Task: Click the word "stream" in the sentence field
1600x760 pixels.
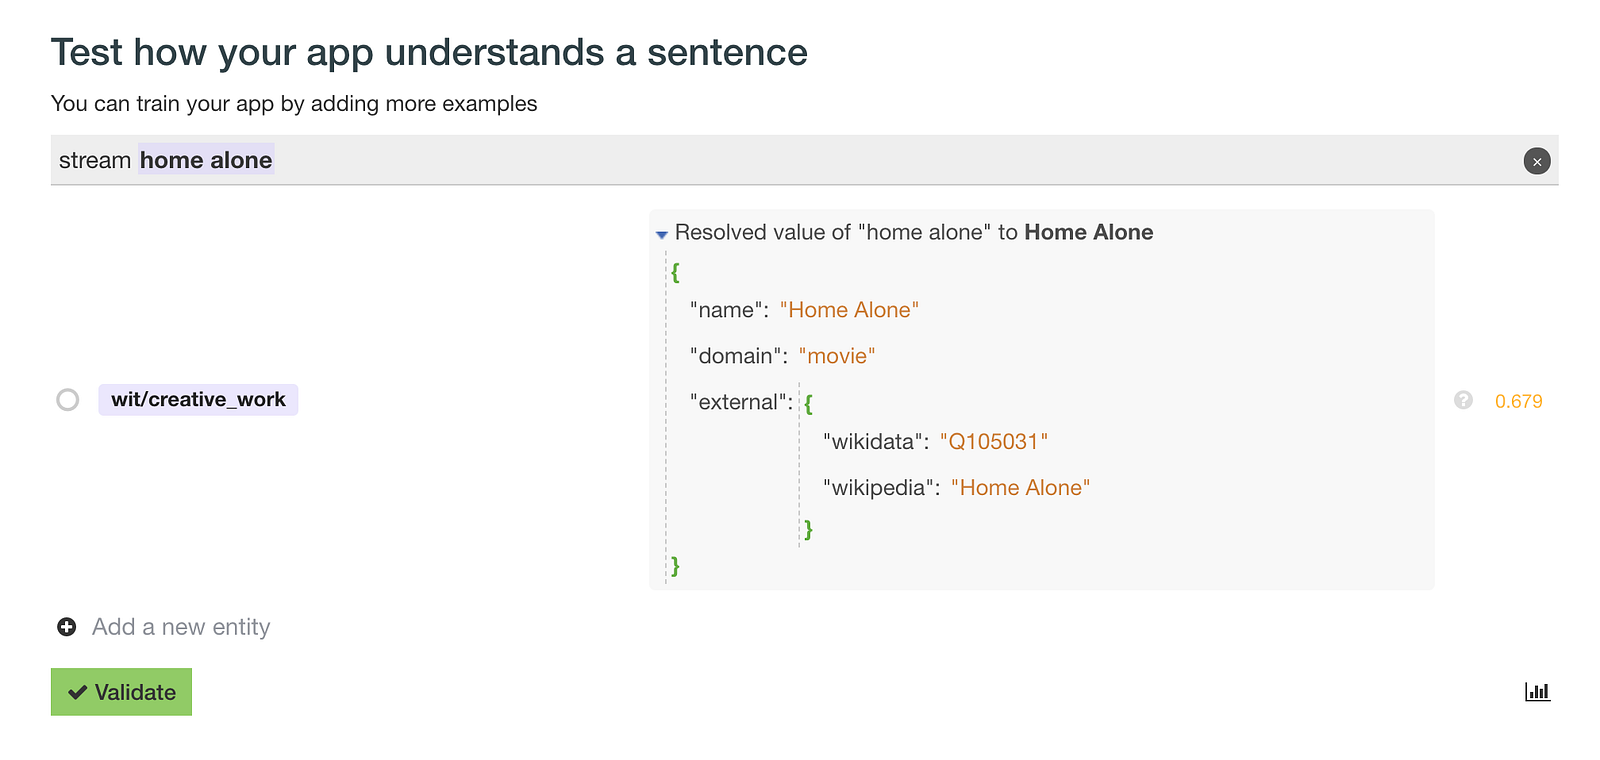Action: pos(95,160)
